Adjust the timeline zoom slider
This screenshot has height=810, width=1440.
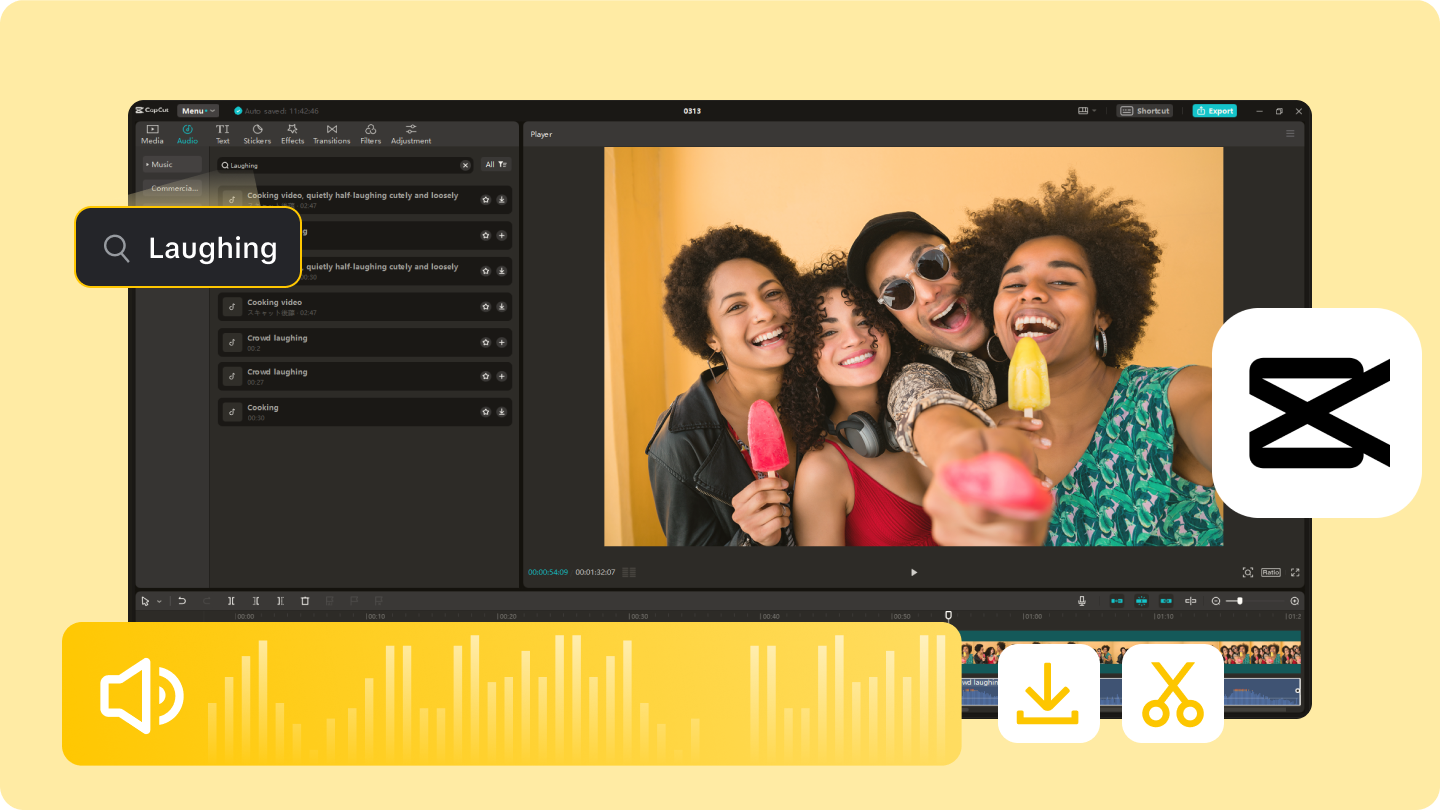(1240, 601)
